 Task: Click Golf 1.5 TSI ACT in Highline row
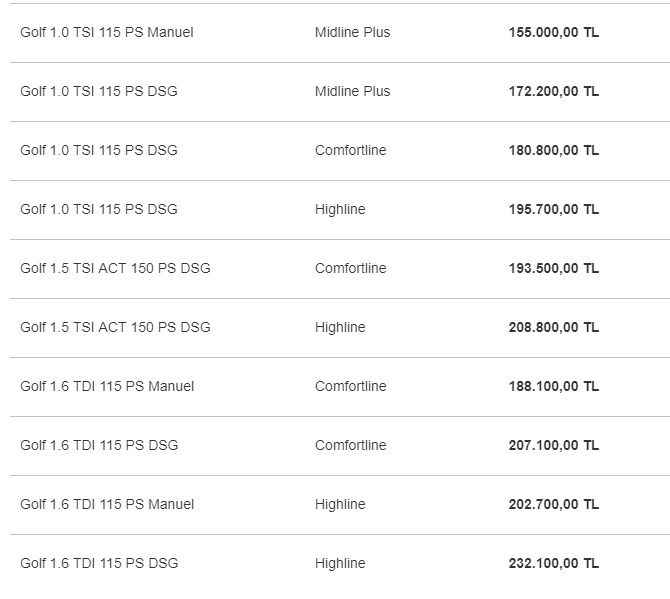click(x=115, y=327)
